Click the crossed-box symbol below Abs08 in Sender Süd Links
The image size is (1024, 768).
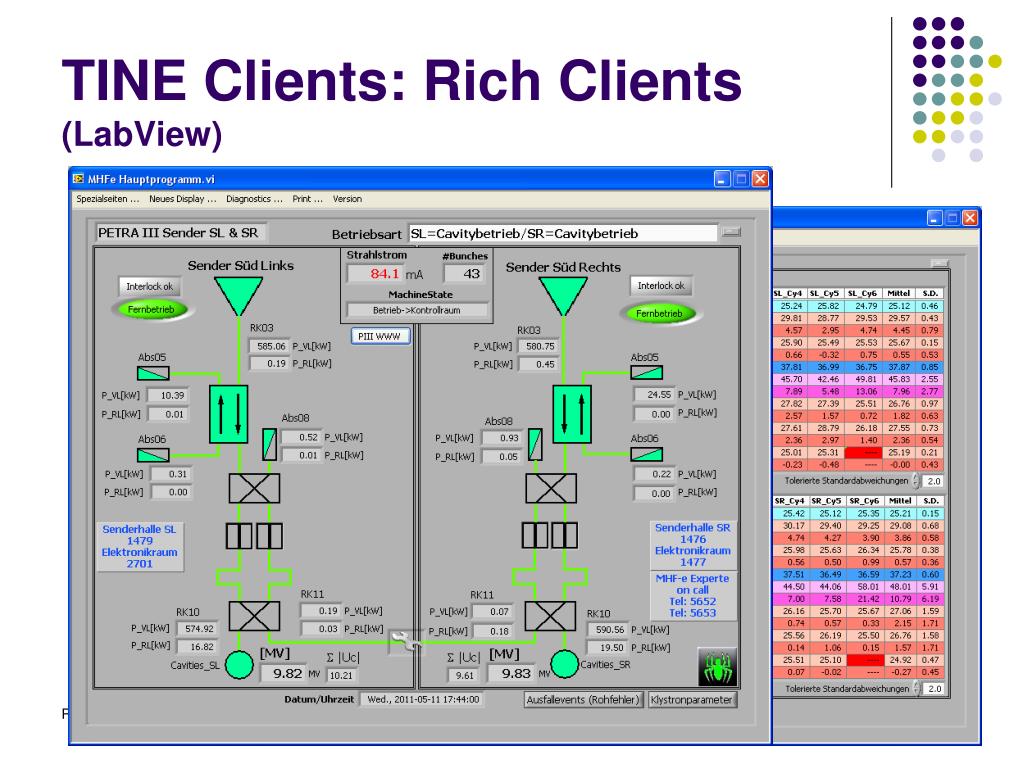point(254,488)
